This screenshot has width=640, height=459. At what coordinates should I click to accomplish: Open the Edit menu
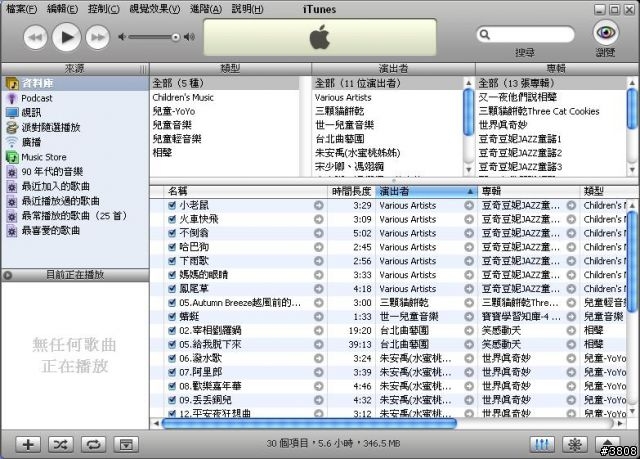point(62,9)
